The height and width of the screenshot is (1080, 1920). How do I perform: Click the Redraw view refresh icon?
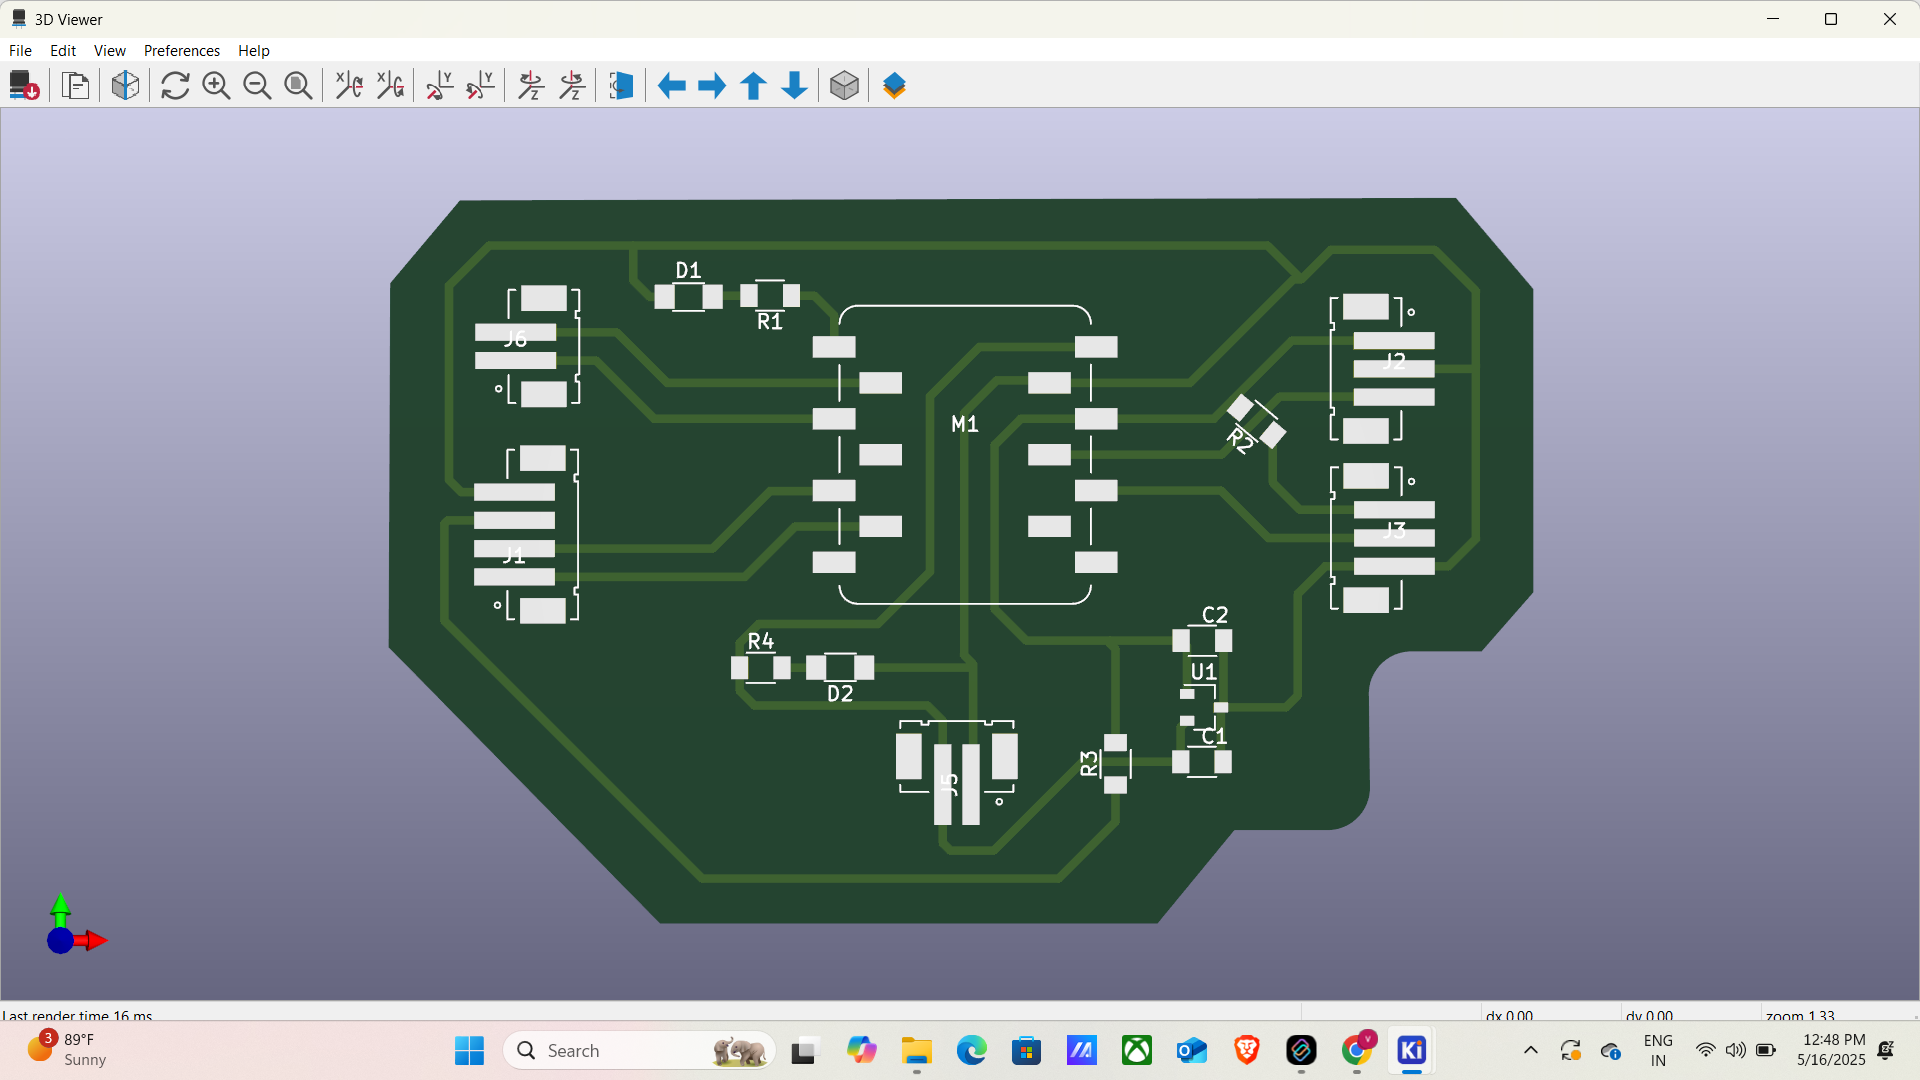[175, 86]
